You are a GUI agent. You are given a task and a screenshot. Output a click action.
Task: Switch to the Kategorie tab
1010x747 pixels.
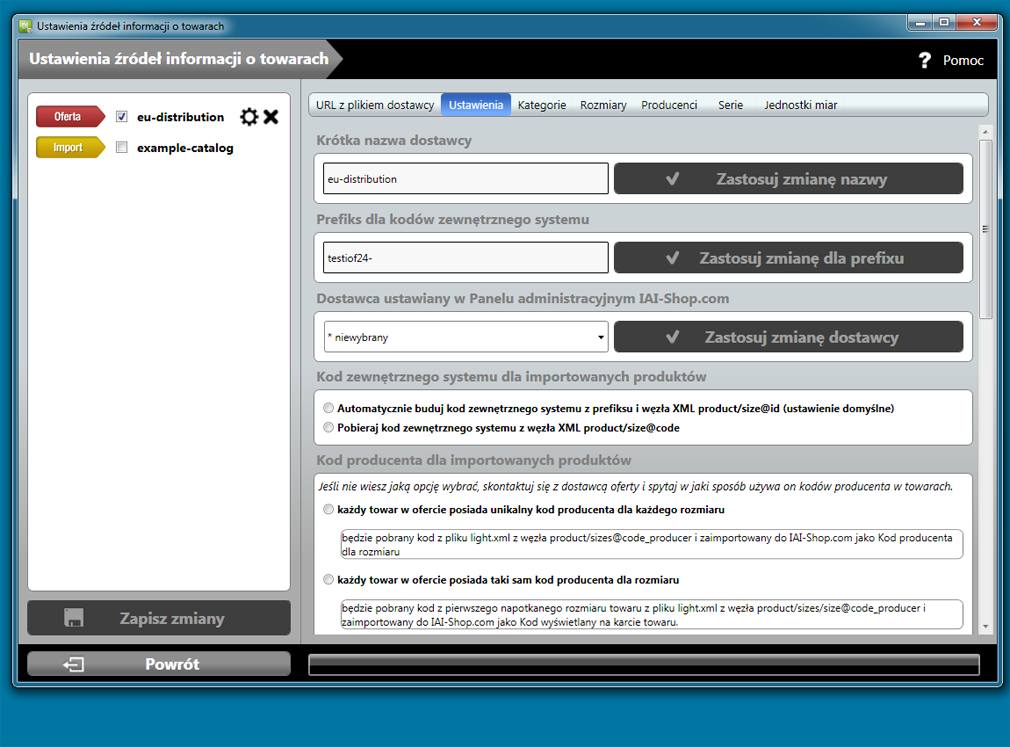(x=542, y=105)
